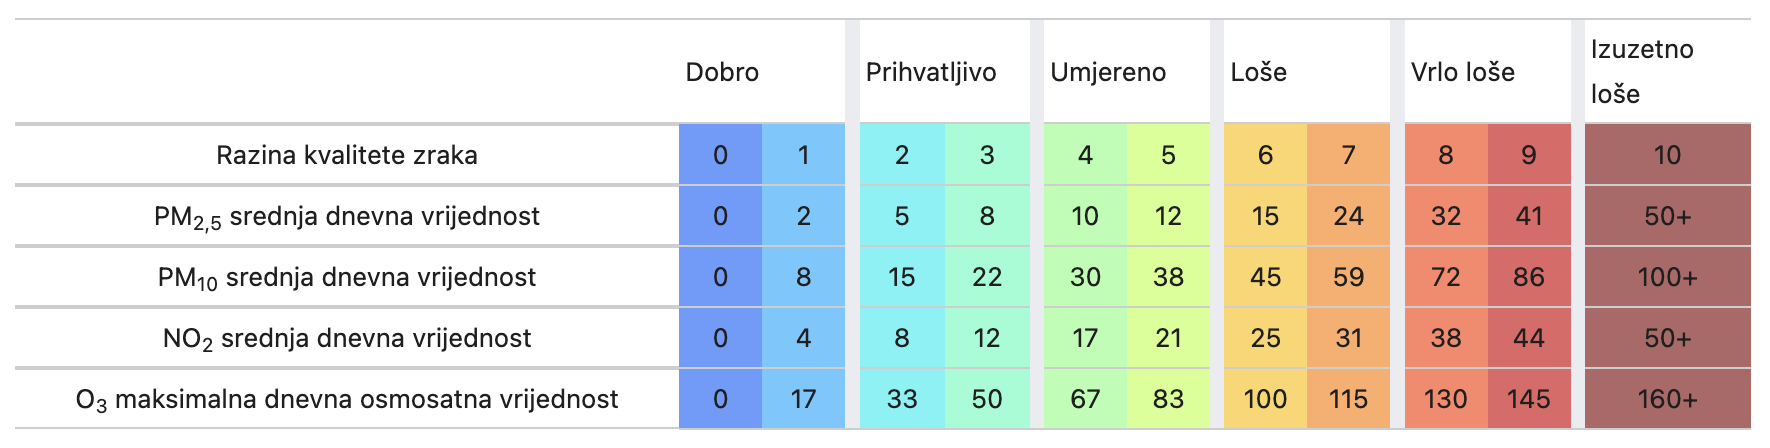The width and height of the screenshot is (1770, 448).
Task: Click the 'Izuzetno loše' column header
Action: [1642, 72]
